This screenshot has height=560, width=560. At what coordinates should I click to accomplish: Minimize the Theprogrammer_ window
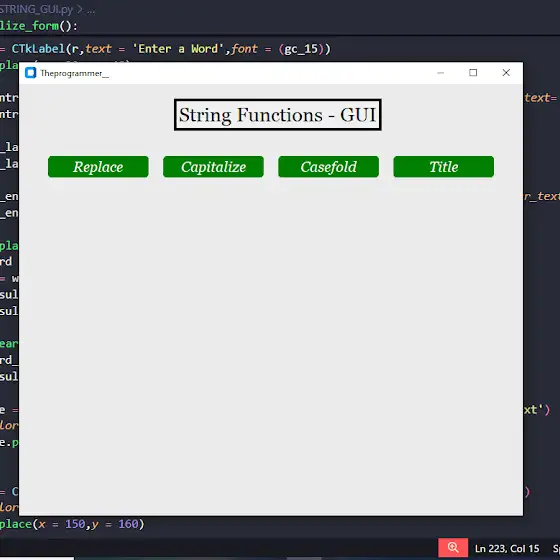(x=440, y=73)
